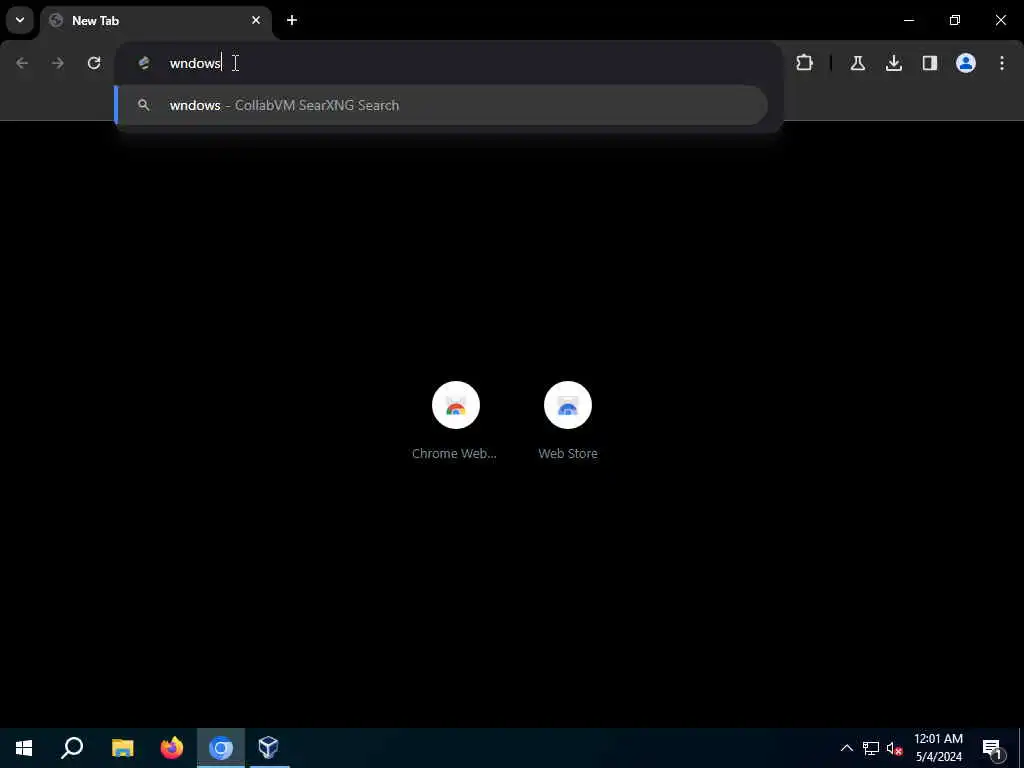The image size is (1024, 768).
Task: Expand hidden system tray icons
Action: (846, 748)
